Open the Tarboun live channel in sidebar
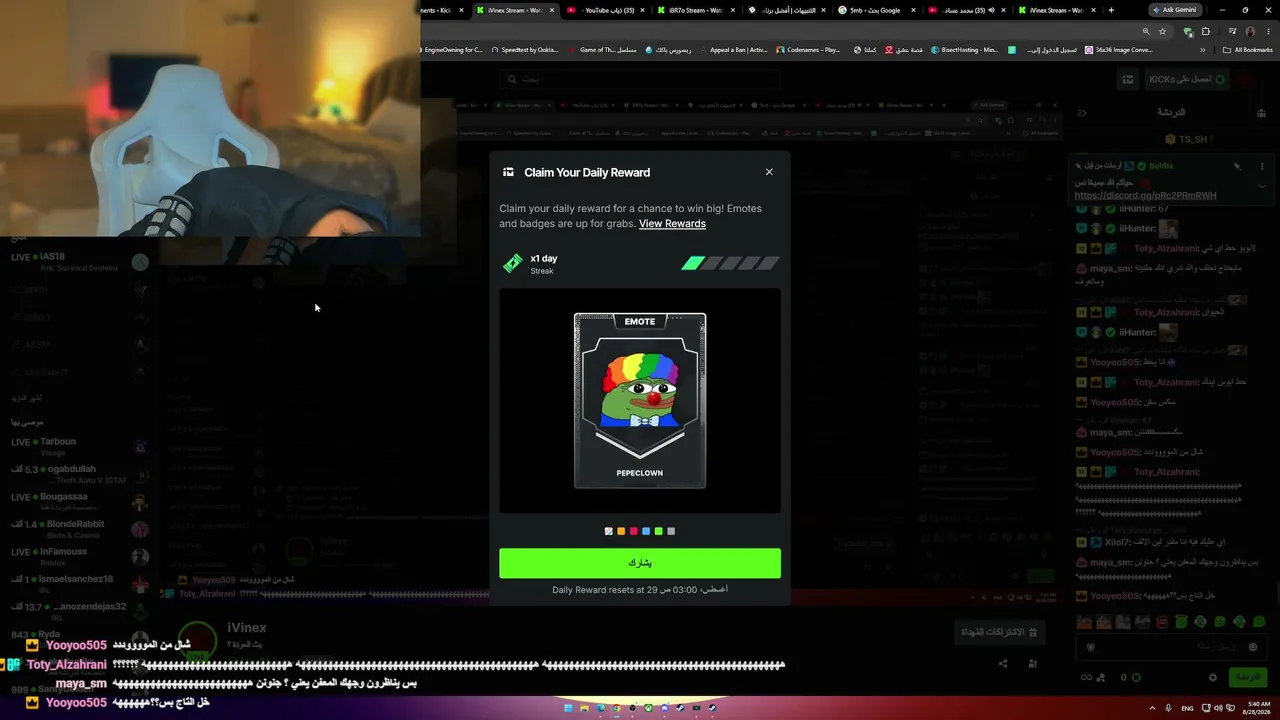1280x720 pixels. tap(80, 446)
